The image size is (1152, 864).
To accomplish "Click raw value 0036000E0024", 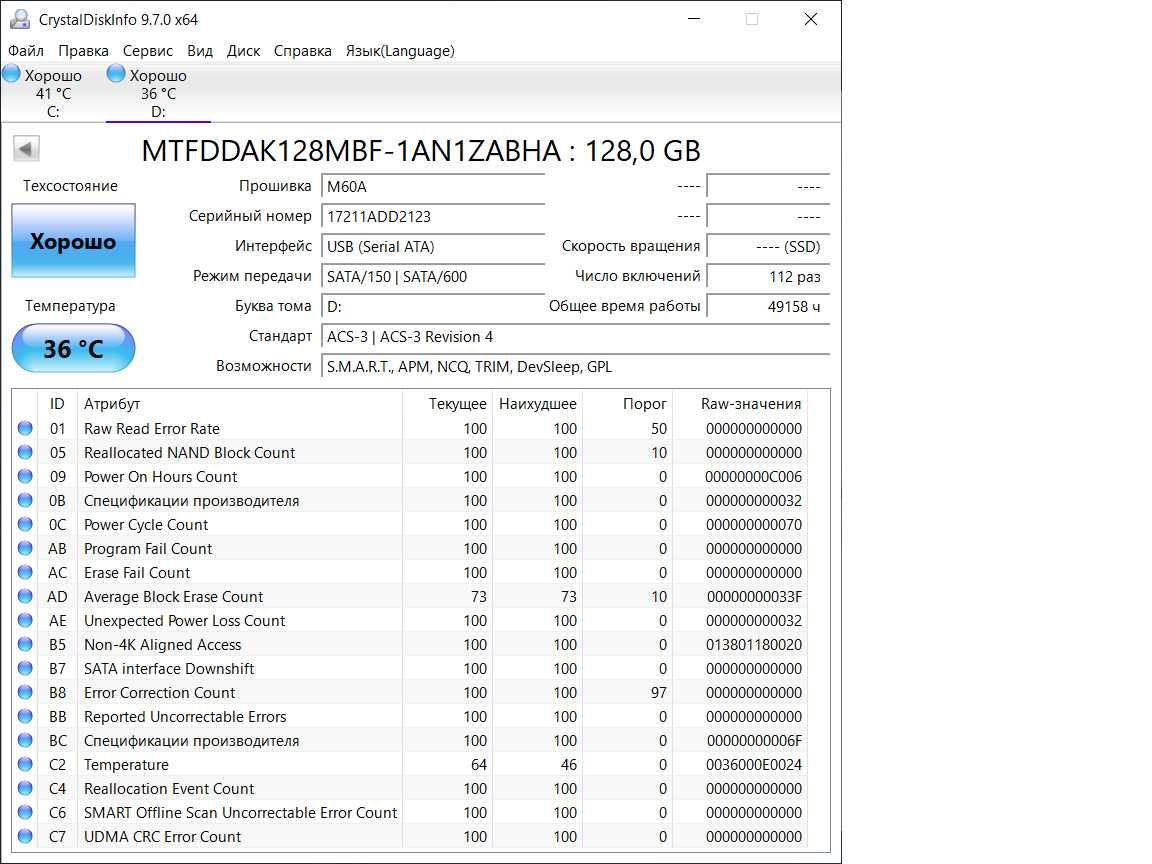I will (x=754, y=765).
